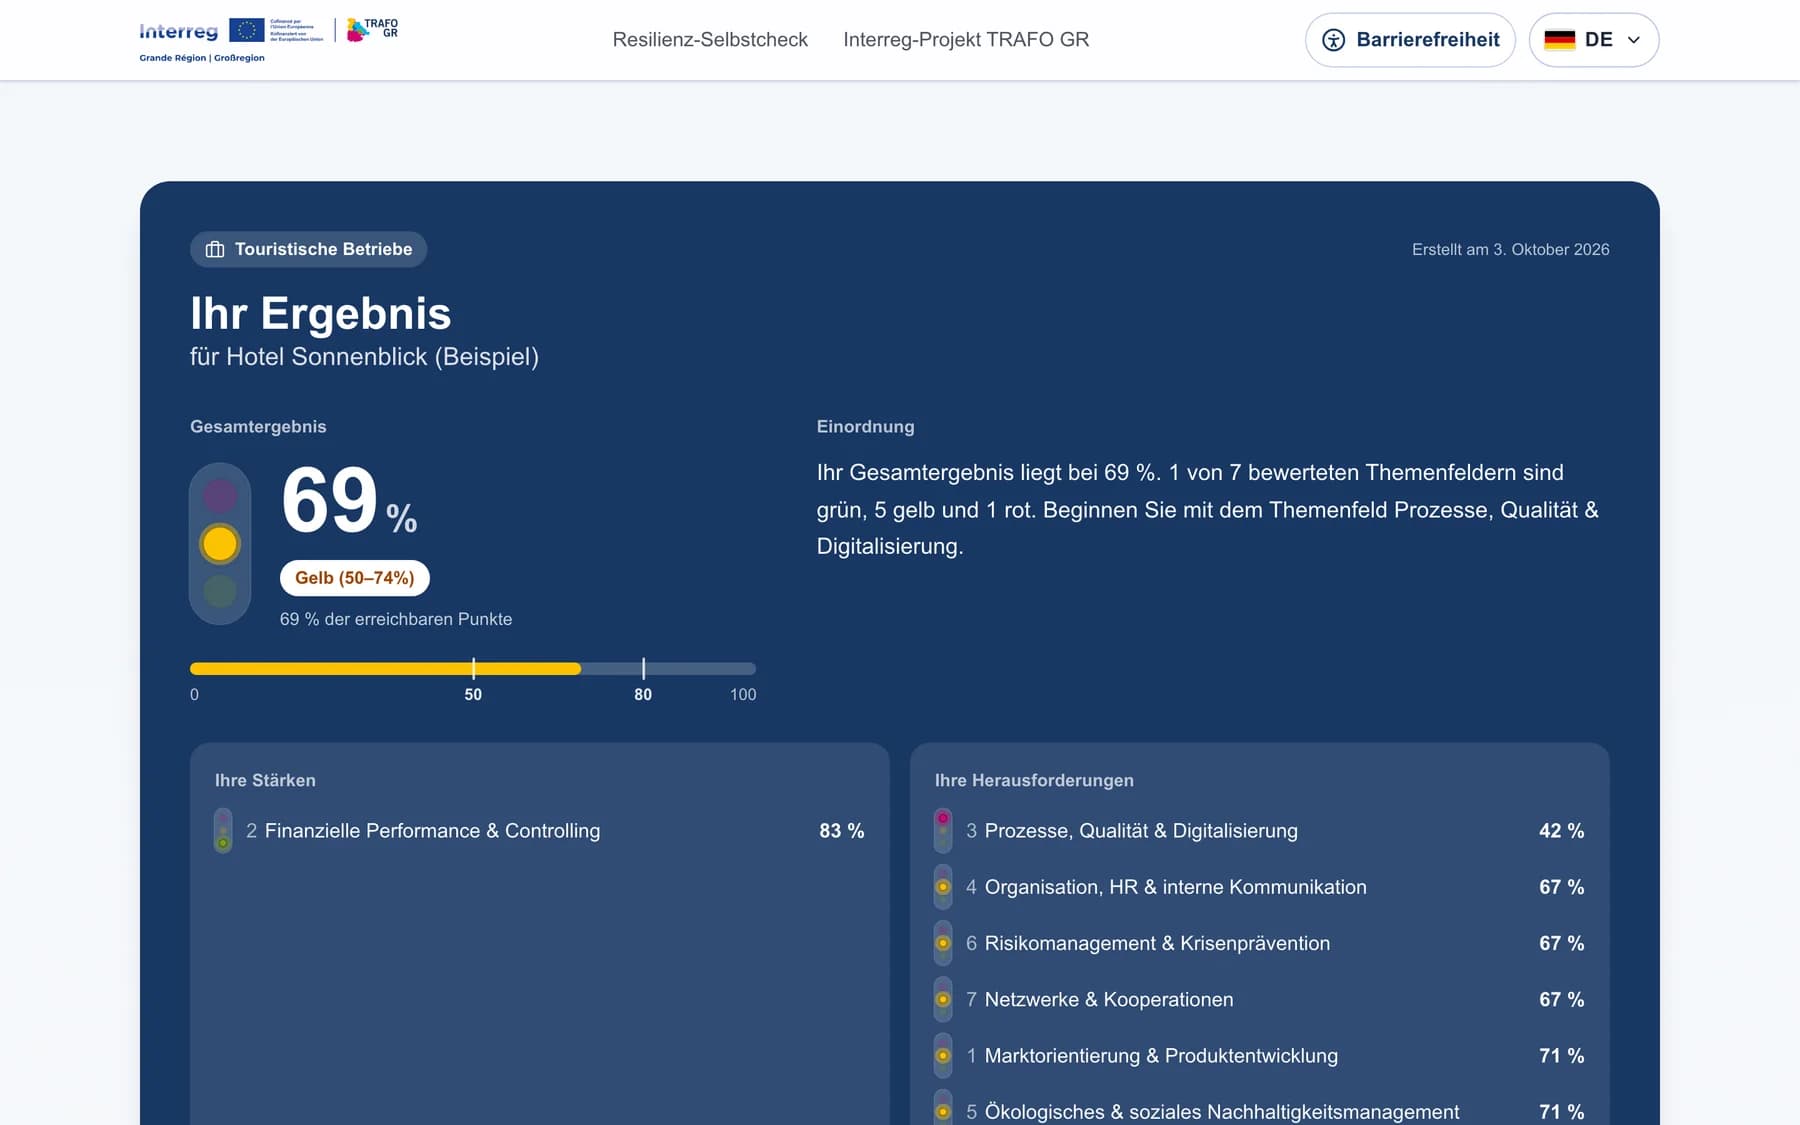The height and width of the screenshot is (1125, 1800).
Task: Click the 'Einordnung' label
Action: click(x=865, y=426)
